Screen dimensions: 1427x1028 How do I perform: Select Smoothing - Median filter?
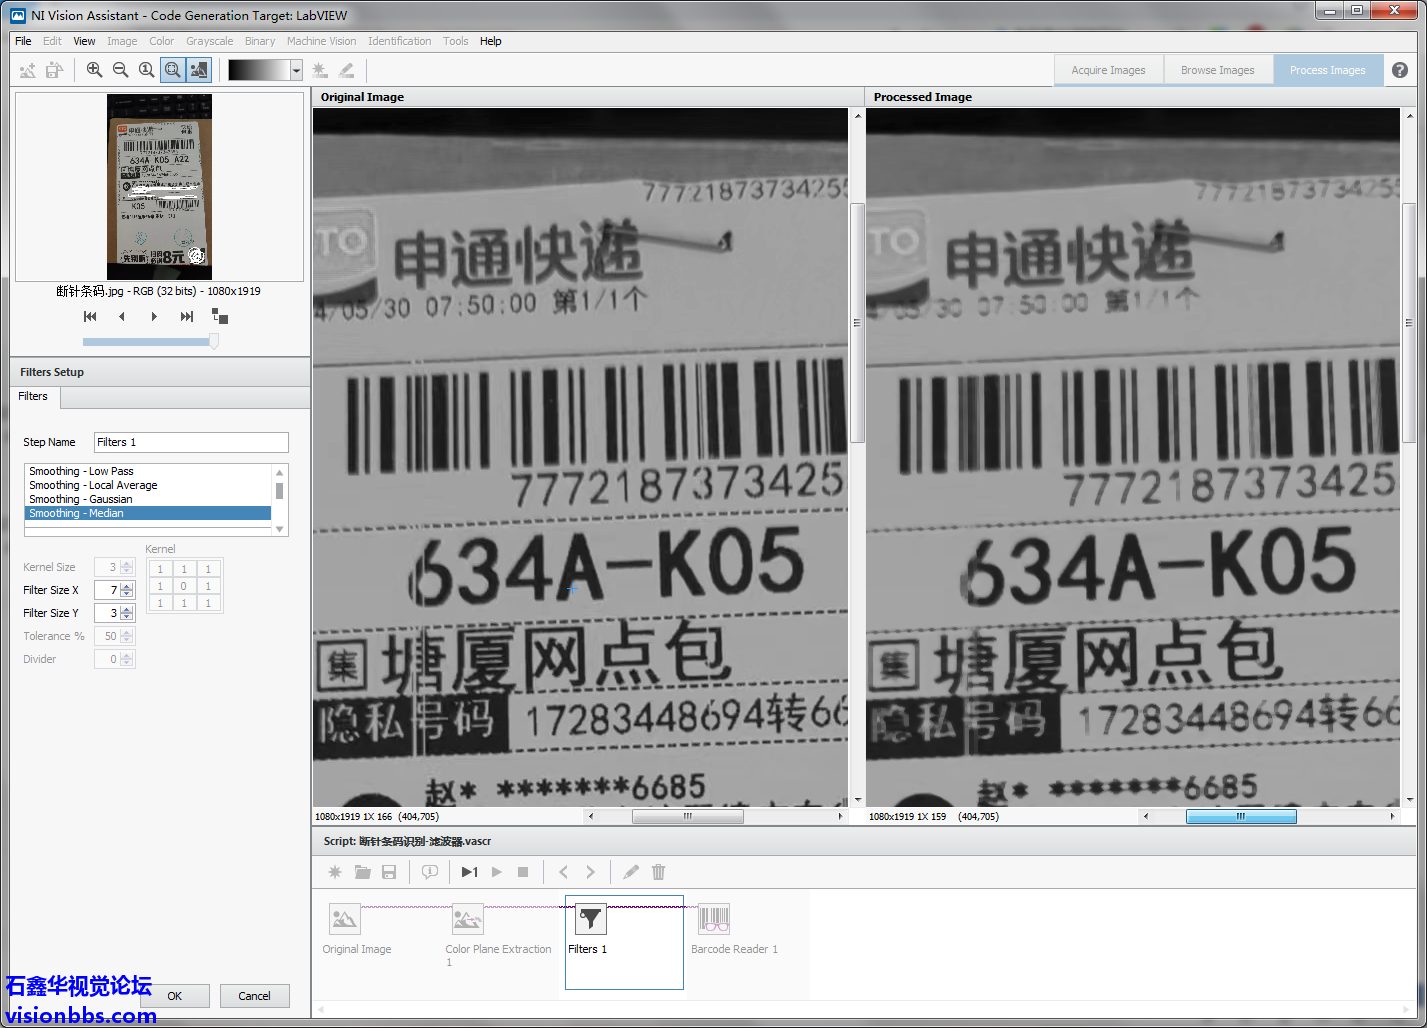click(x=148, y=513)
